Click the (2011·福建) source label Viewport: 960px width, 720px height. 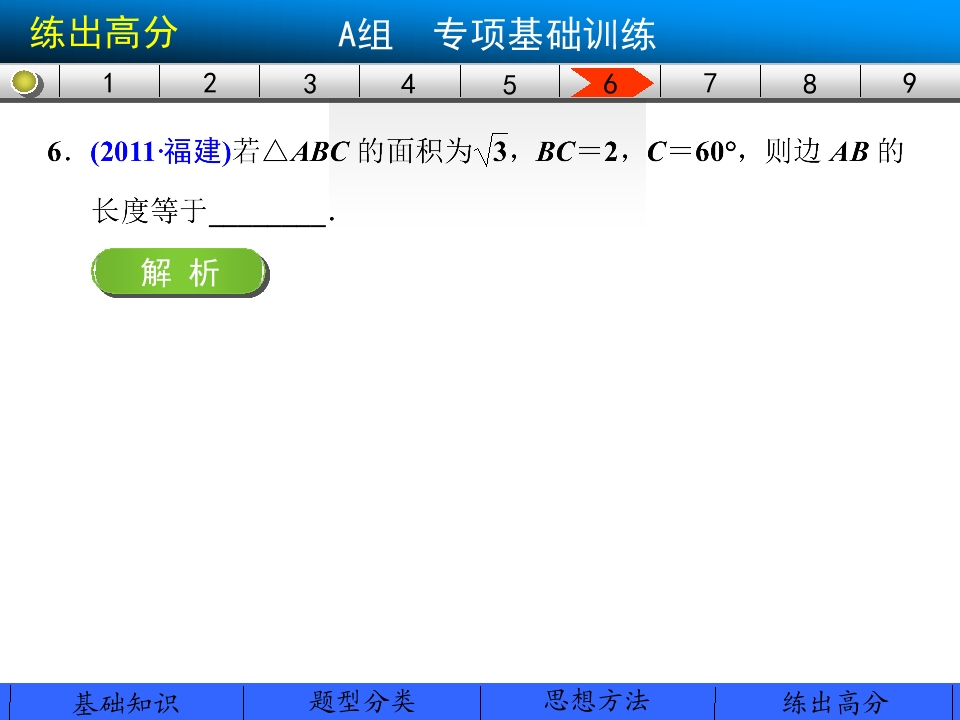tap(160, 151)
